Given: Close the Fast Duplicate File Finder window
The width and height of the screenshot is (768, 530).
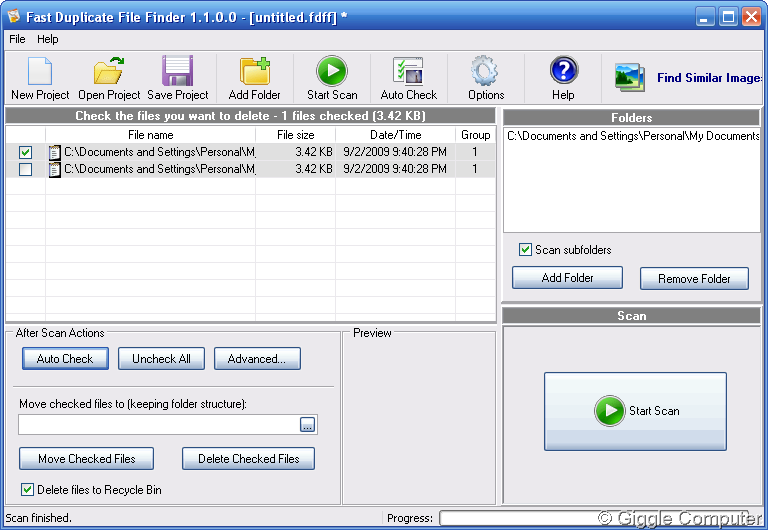Looking at the screenshot, I should [x=751, y=17].
